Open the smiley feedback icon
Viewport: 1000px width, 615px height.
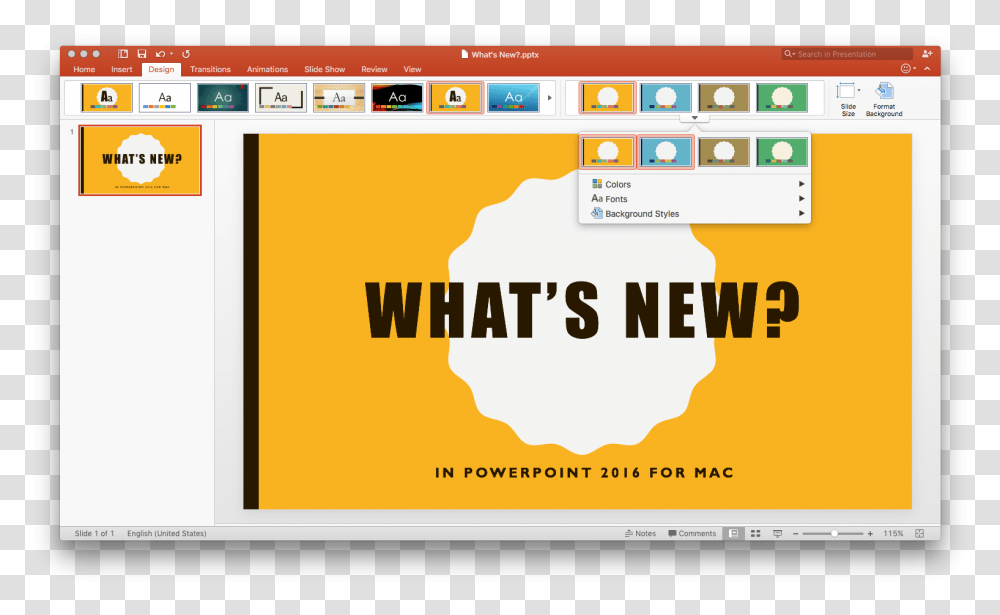pyautogui.click(x=906, y=68)
